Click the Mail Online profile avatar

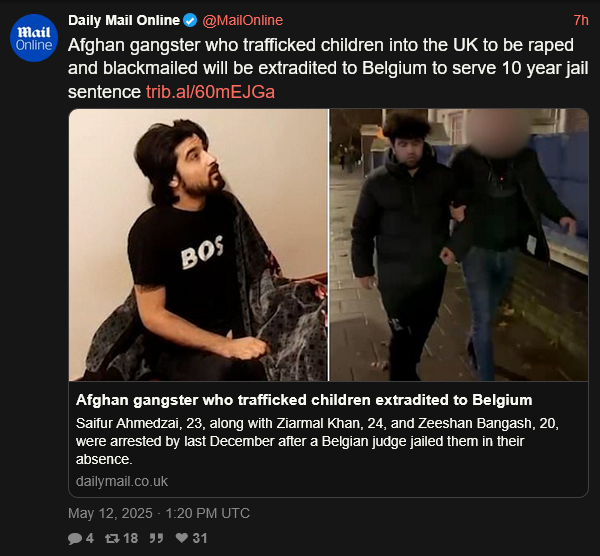34,38
